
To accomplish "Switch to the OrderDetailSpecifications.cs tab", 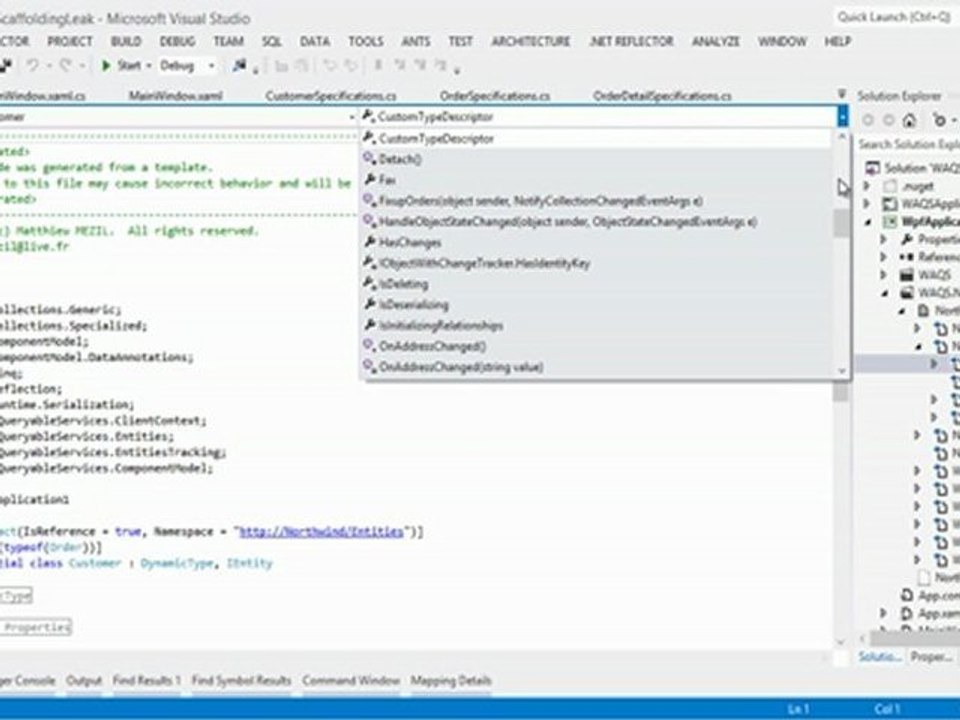I will (x=662, y=96).
